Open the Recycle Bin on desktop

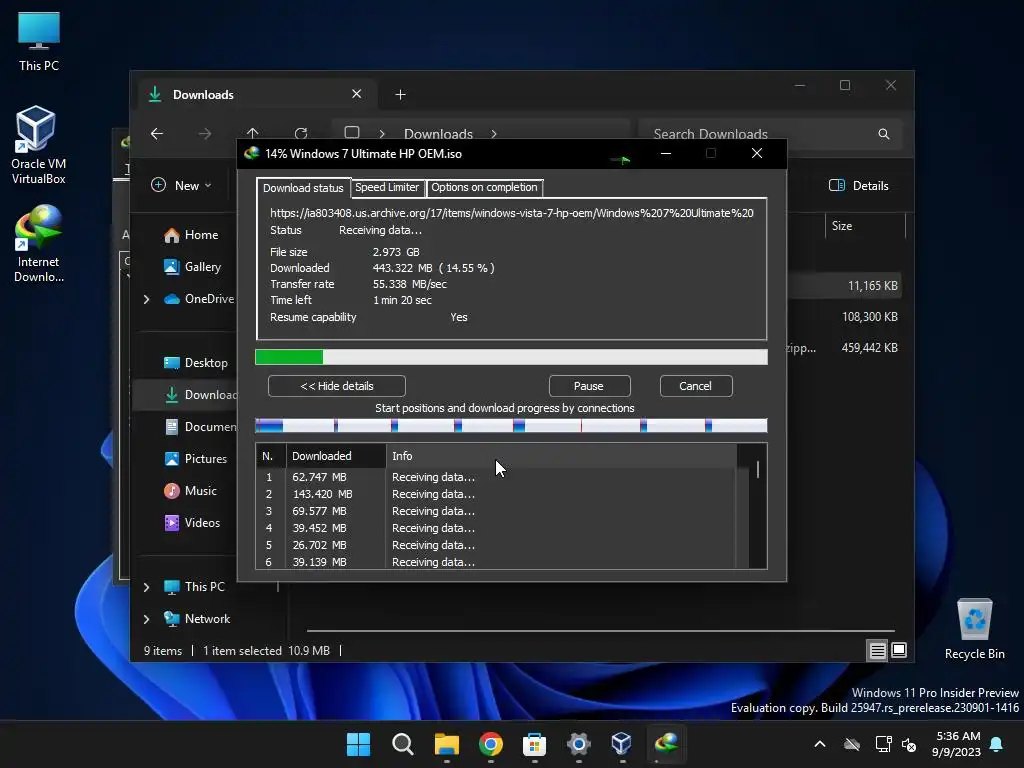click(x=974, y=629)
